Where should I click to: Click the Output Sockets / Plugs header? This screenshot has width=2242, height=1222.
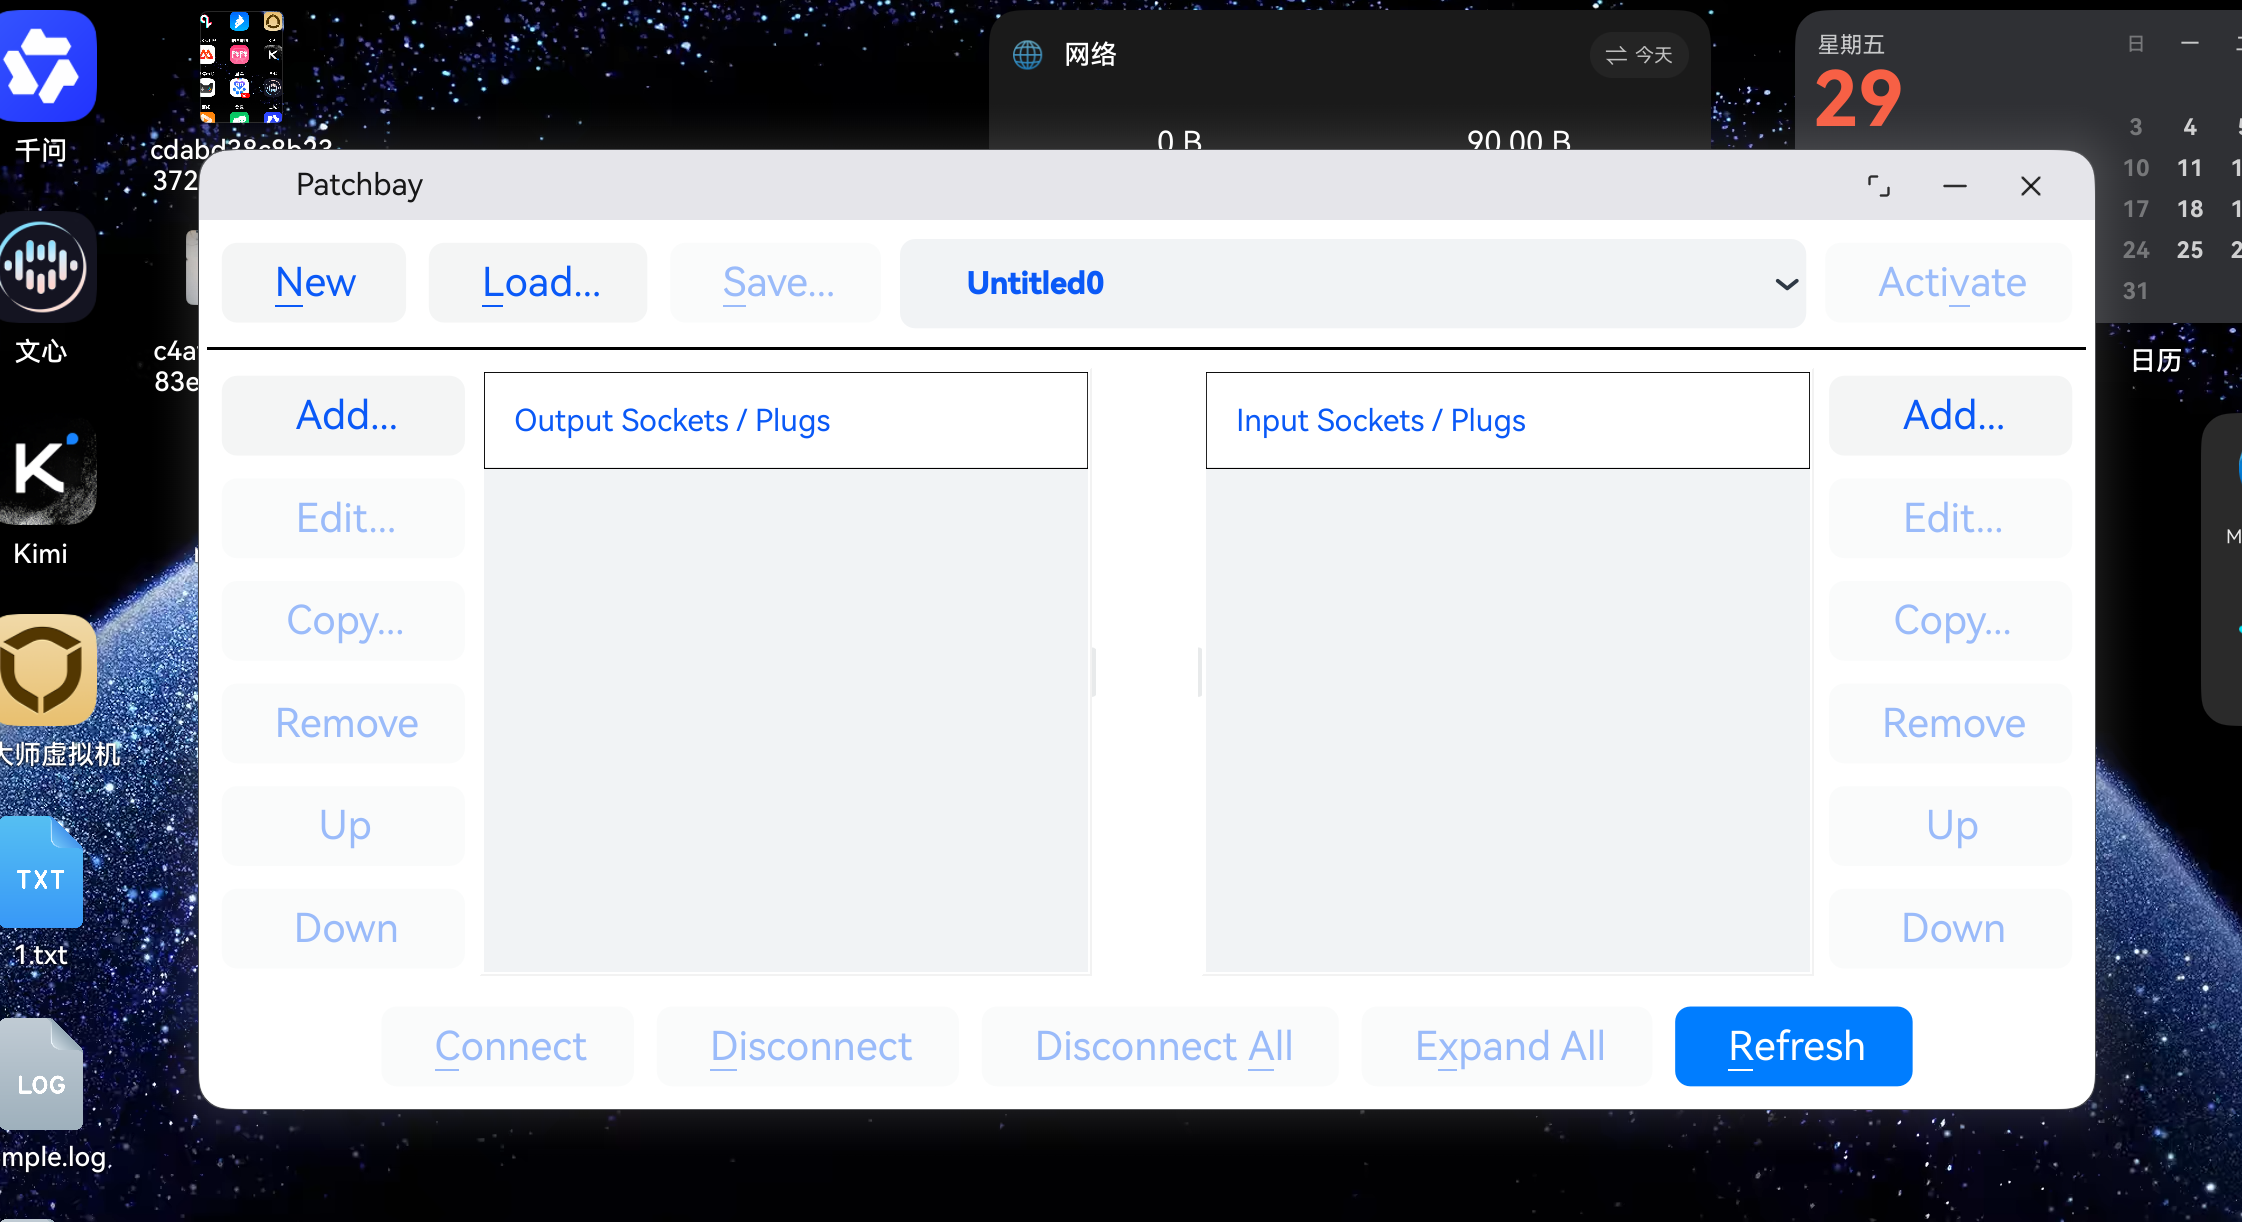tap(786, 421)
